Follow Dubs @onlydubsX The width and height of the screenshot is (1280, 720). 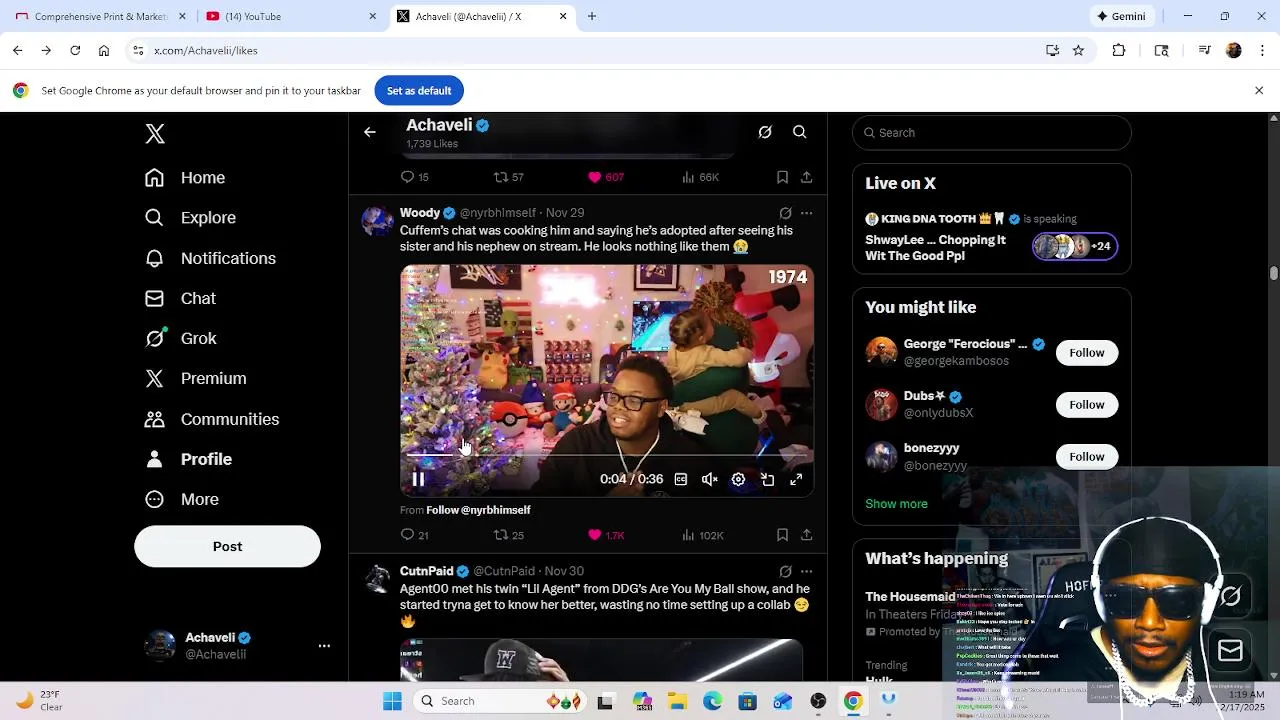pyautogui.click(x=1086, y=405)
